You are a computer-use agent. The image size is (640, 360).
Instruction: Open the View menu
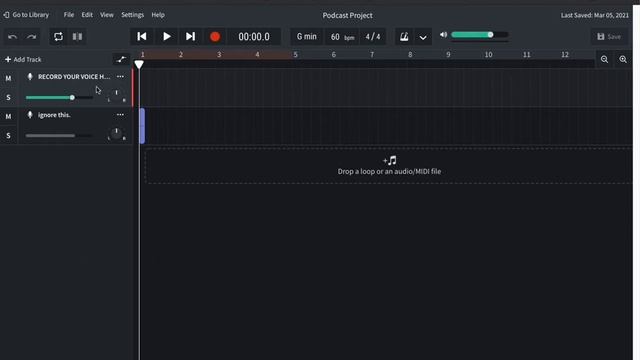[x=107, y=15]
